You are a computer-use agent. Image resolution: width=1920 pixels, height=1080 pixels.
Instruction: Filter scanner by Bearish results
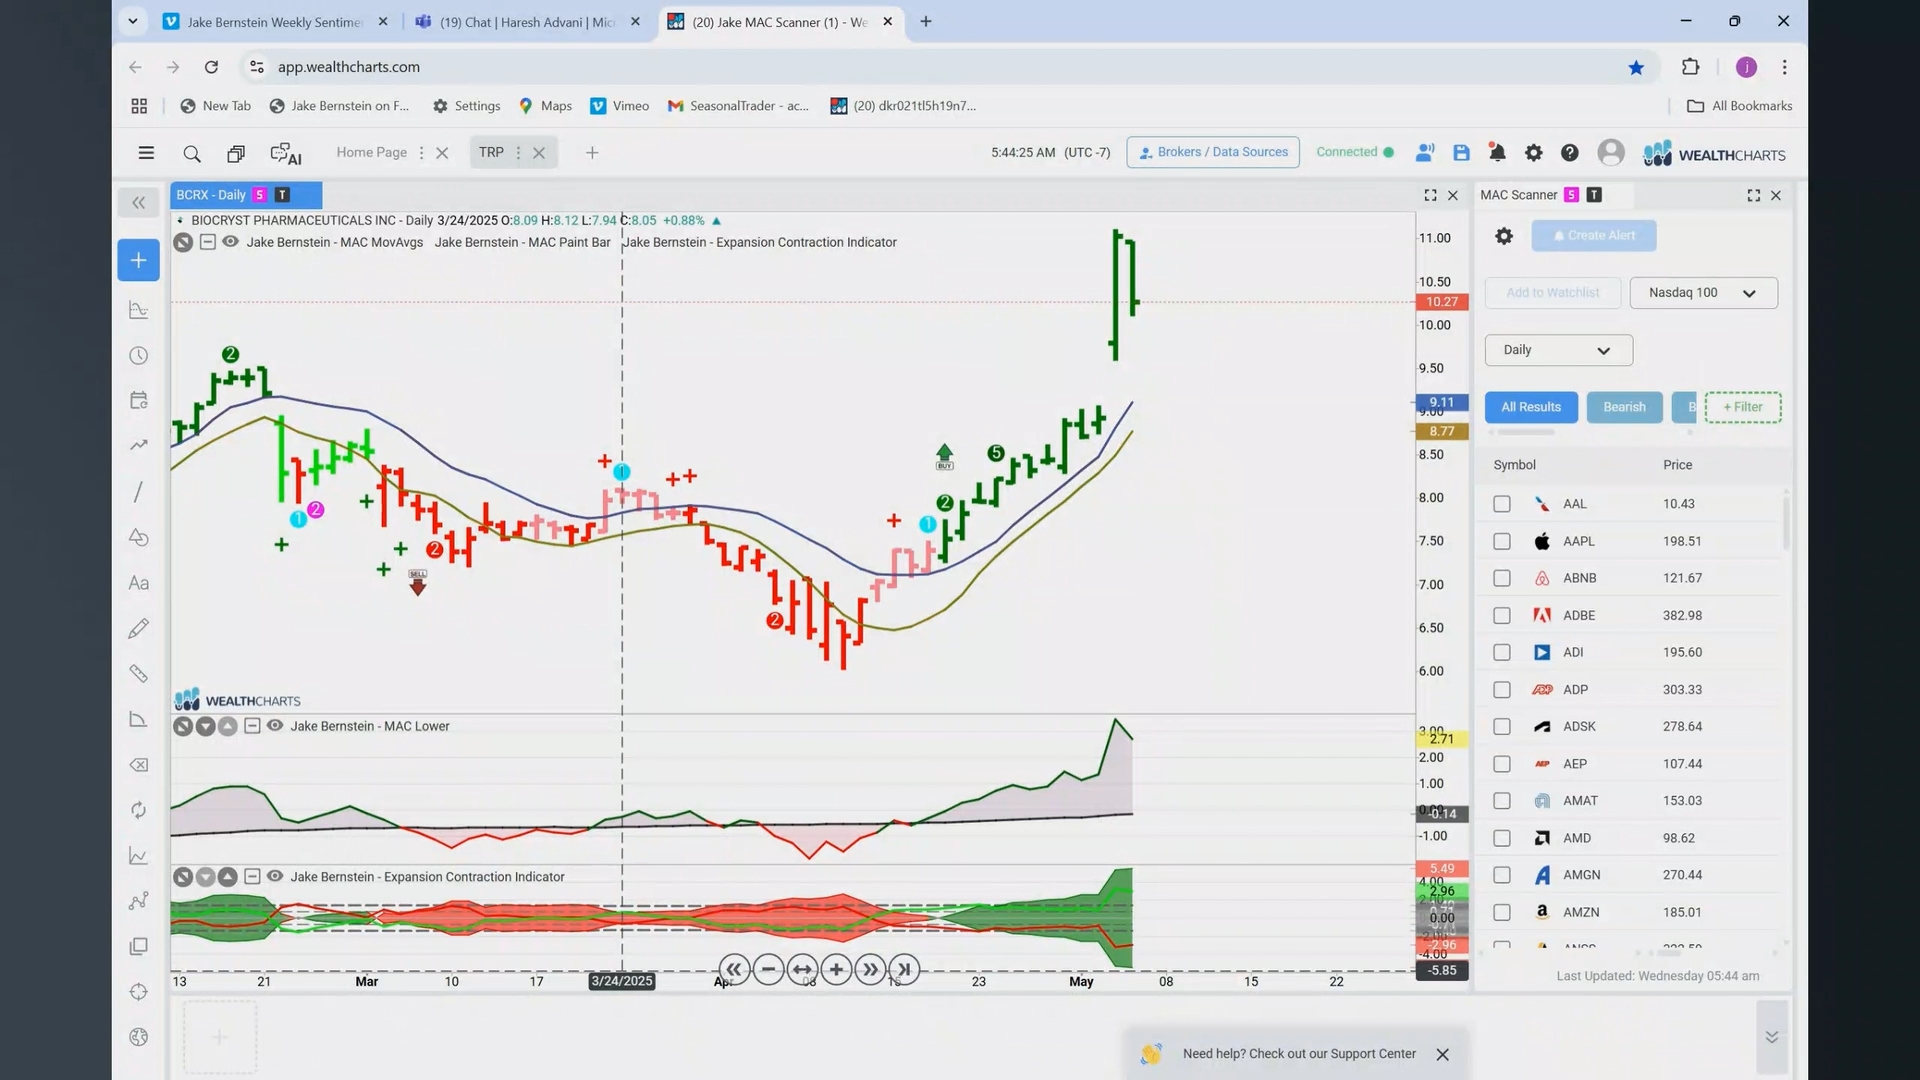1624,407
